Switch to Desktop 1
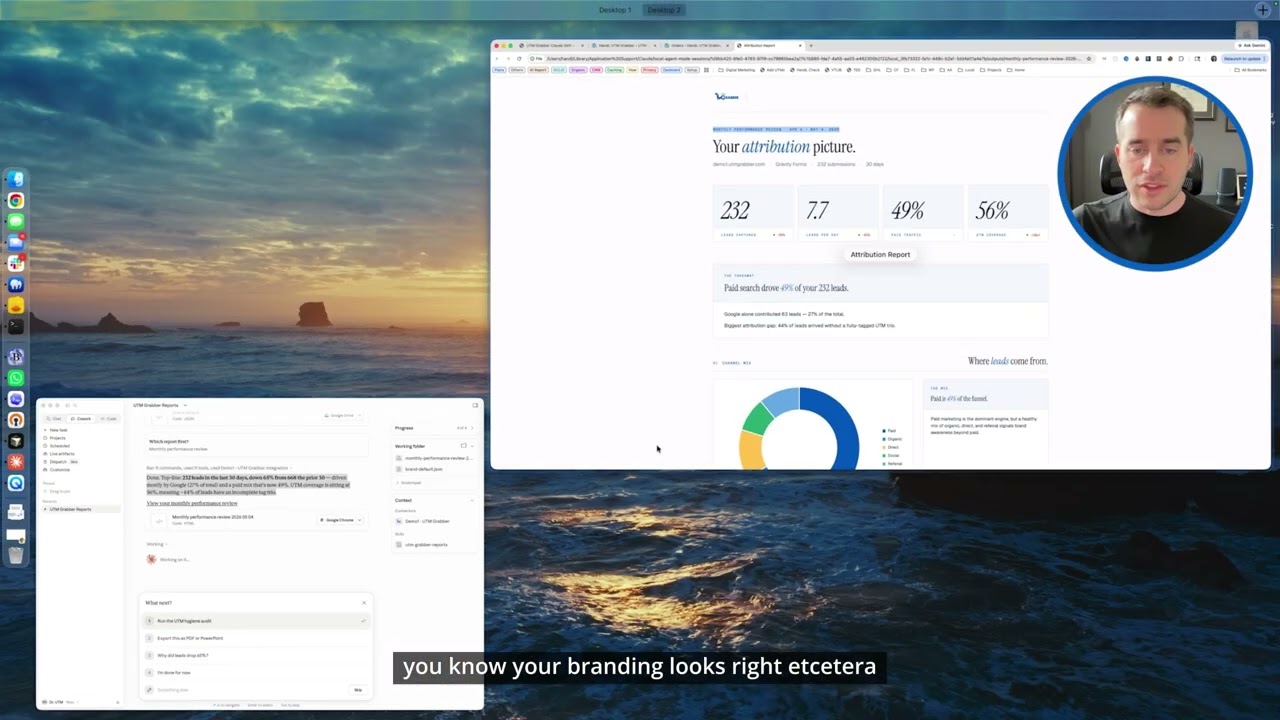 [x=615, y=10]
